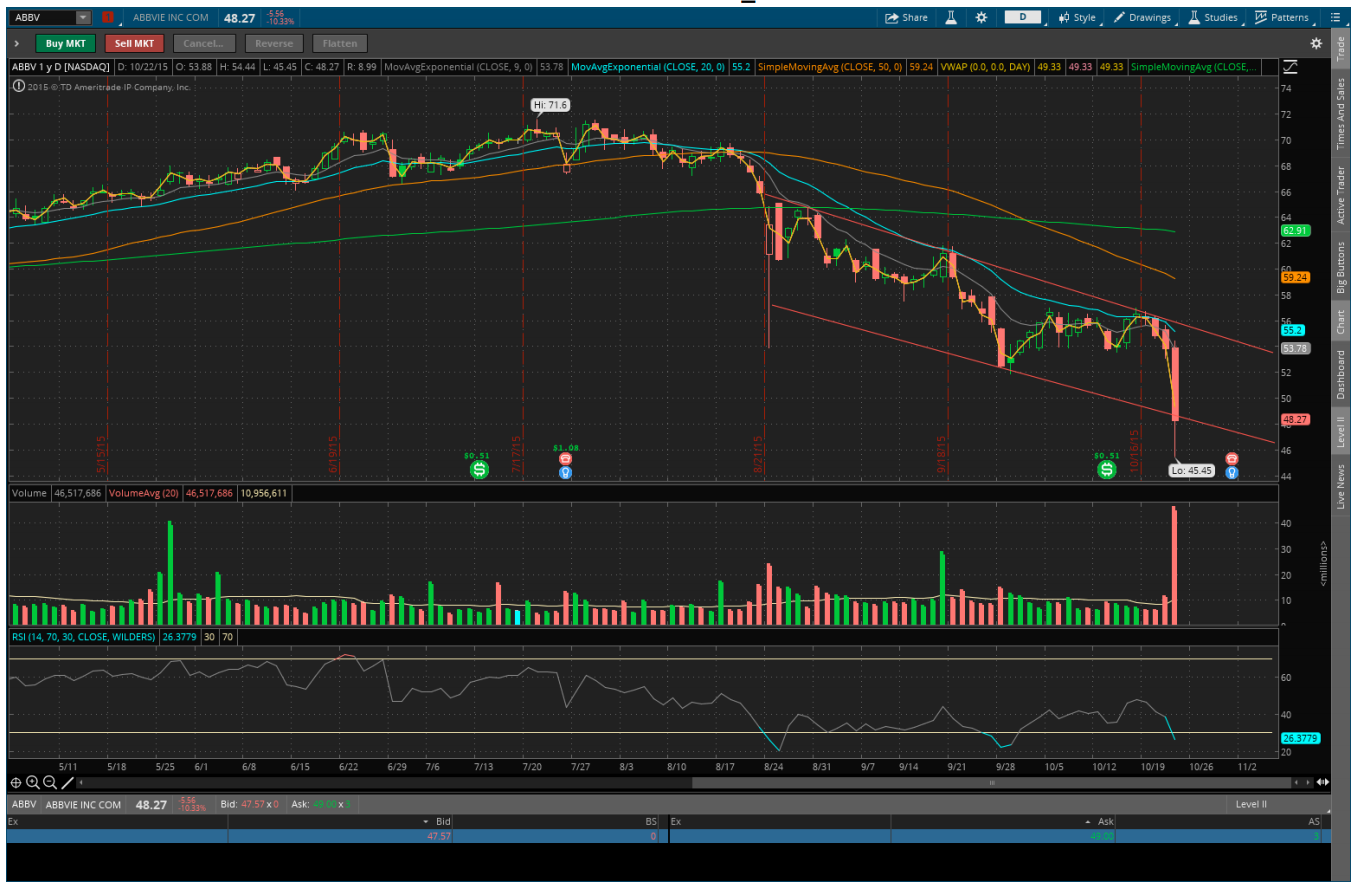This screenshot has height=883, width=1355.
Task: Click the scrollbar left arrow
Action: [80, 783]
